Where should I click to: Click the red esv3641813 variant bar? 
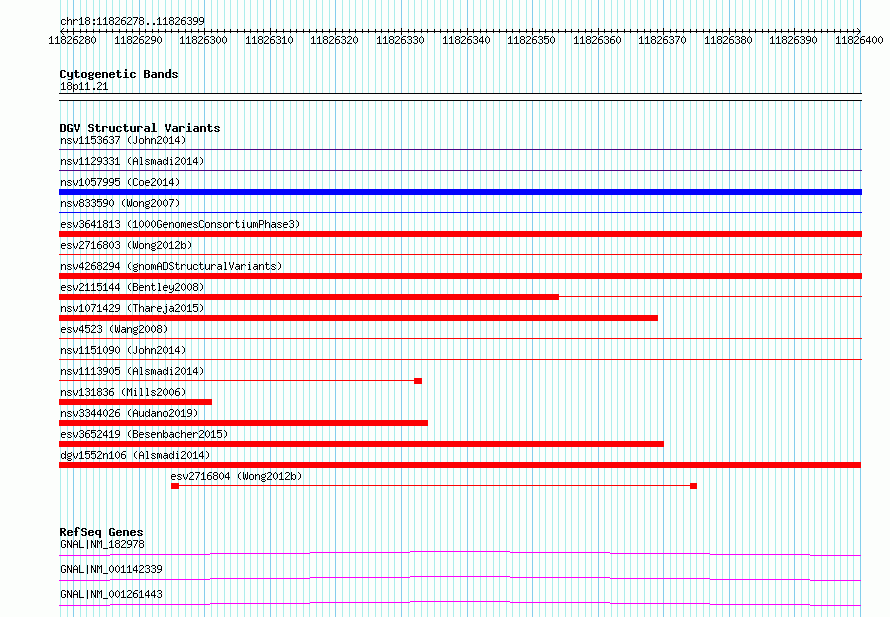click(x=460, y=234)
